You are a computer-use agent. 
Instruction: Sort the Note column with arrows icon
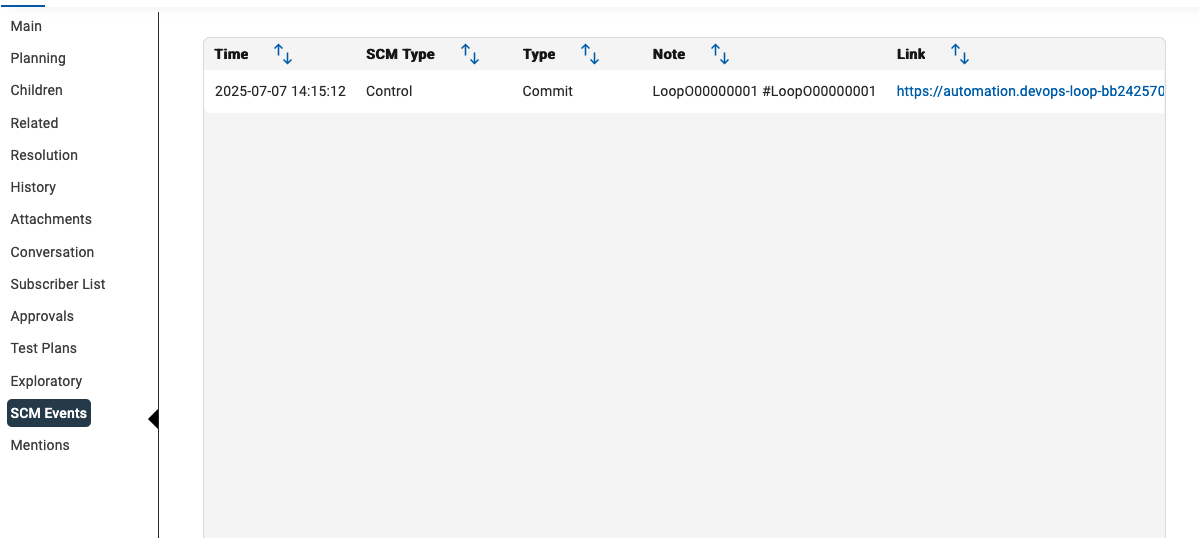tap(720, 54)
